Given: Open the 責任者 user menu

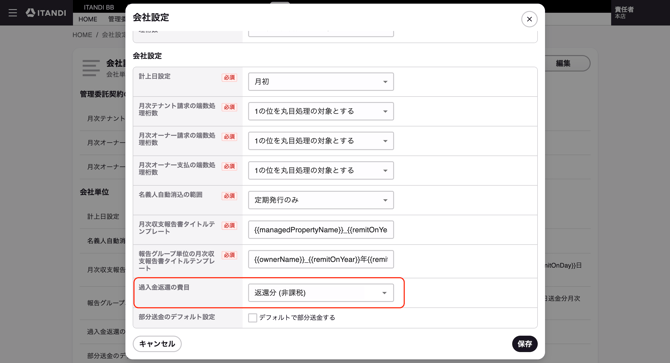Looking at the screenshot, I should [x=624, y=12].
